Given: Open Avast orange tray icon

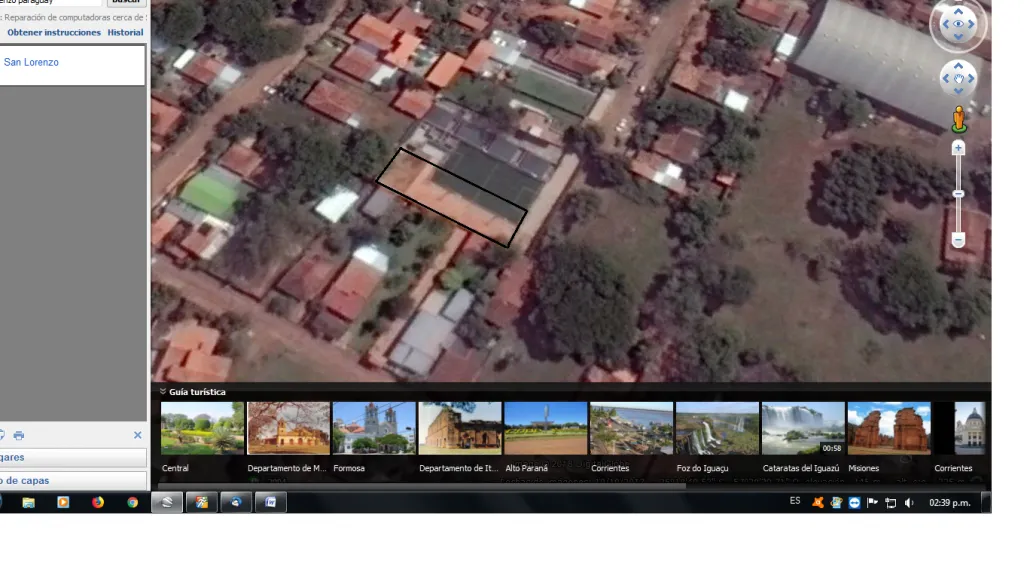Looking at the screenshot, I should click(818, 503).
